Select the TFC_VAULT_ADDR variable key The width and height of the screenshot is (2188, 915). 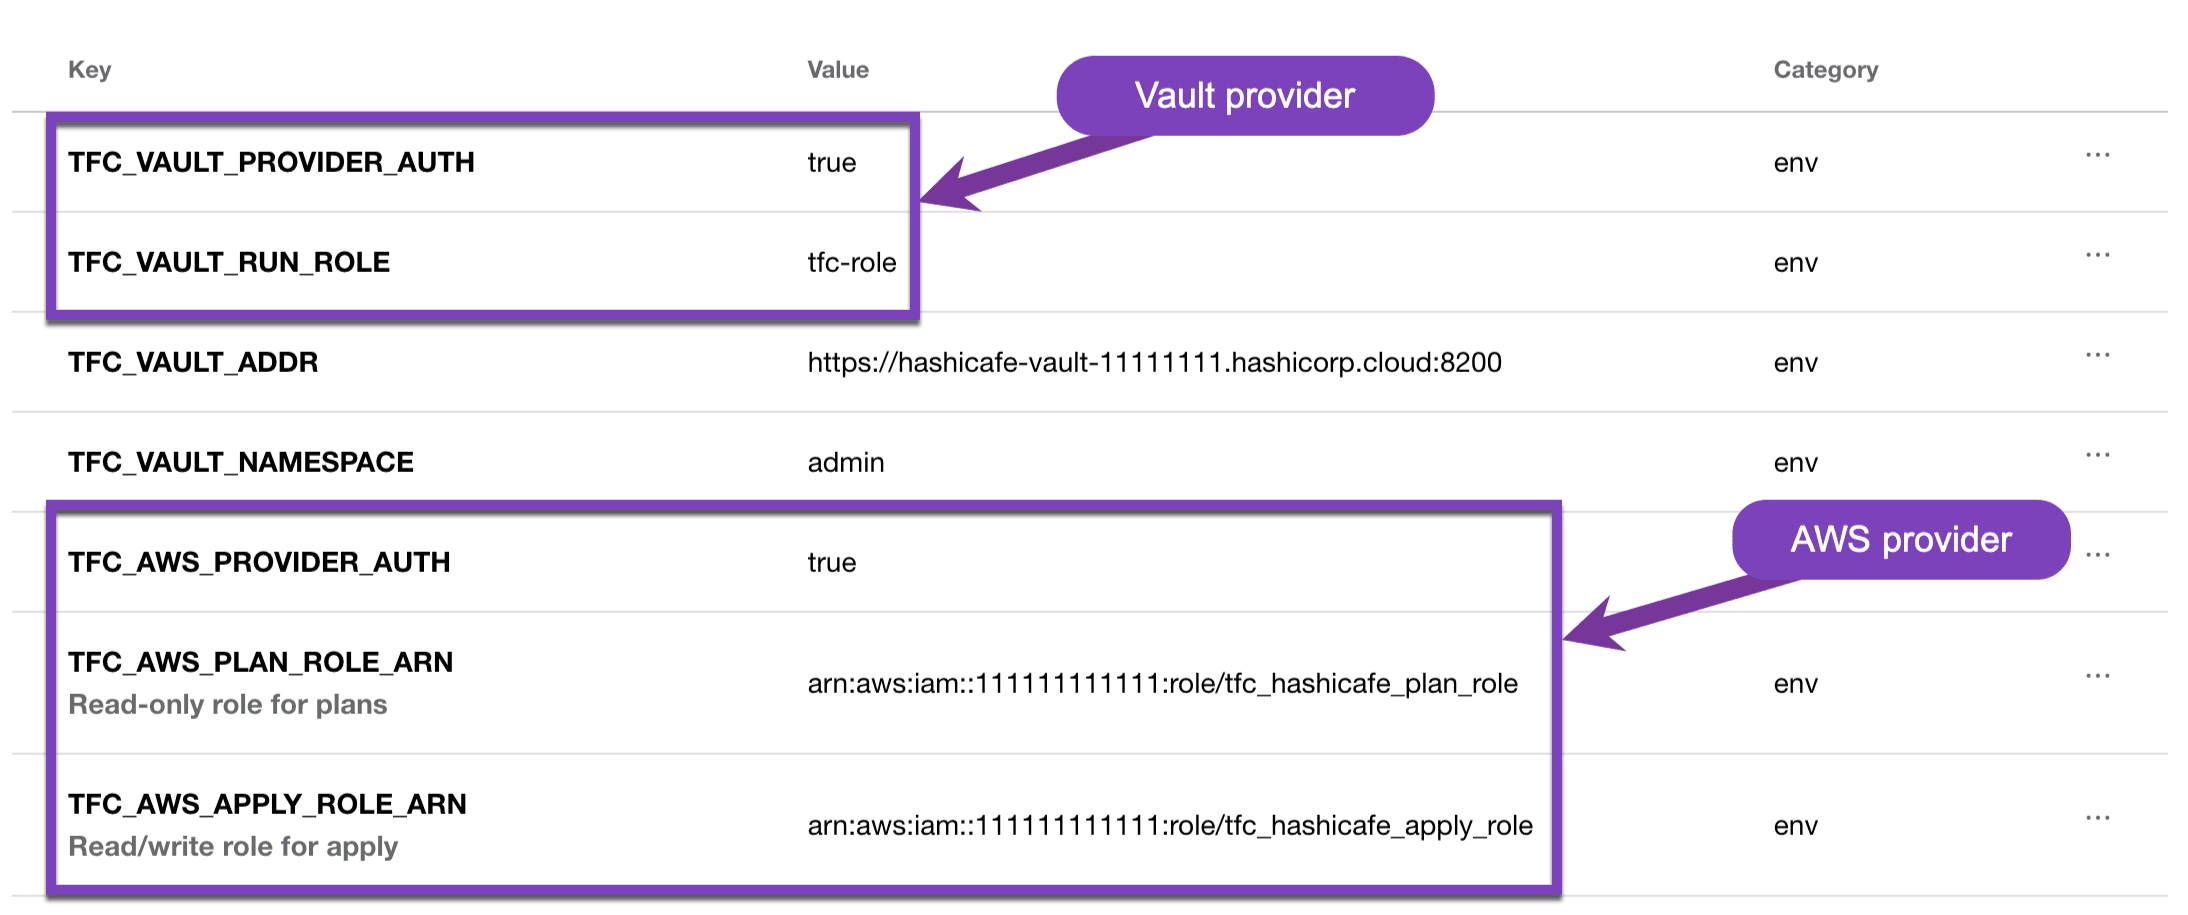pos(193,362)
